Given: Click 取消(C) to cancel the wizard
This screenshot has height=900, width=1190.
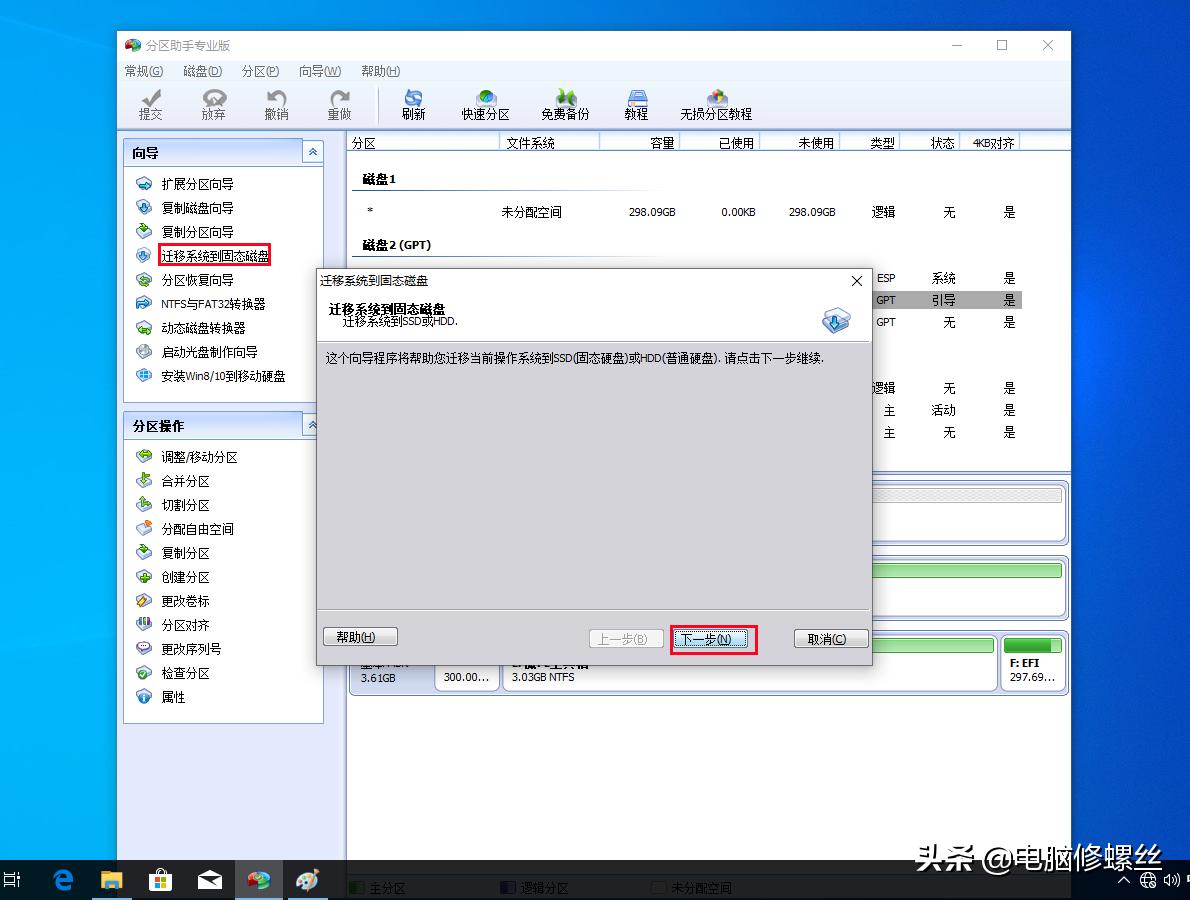Looking at the screenshot, I should coord(830,638).
